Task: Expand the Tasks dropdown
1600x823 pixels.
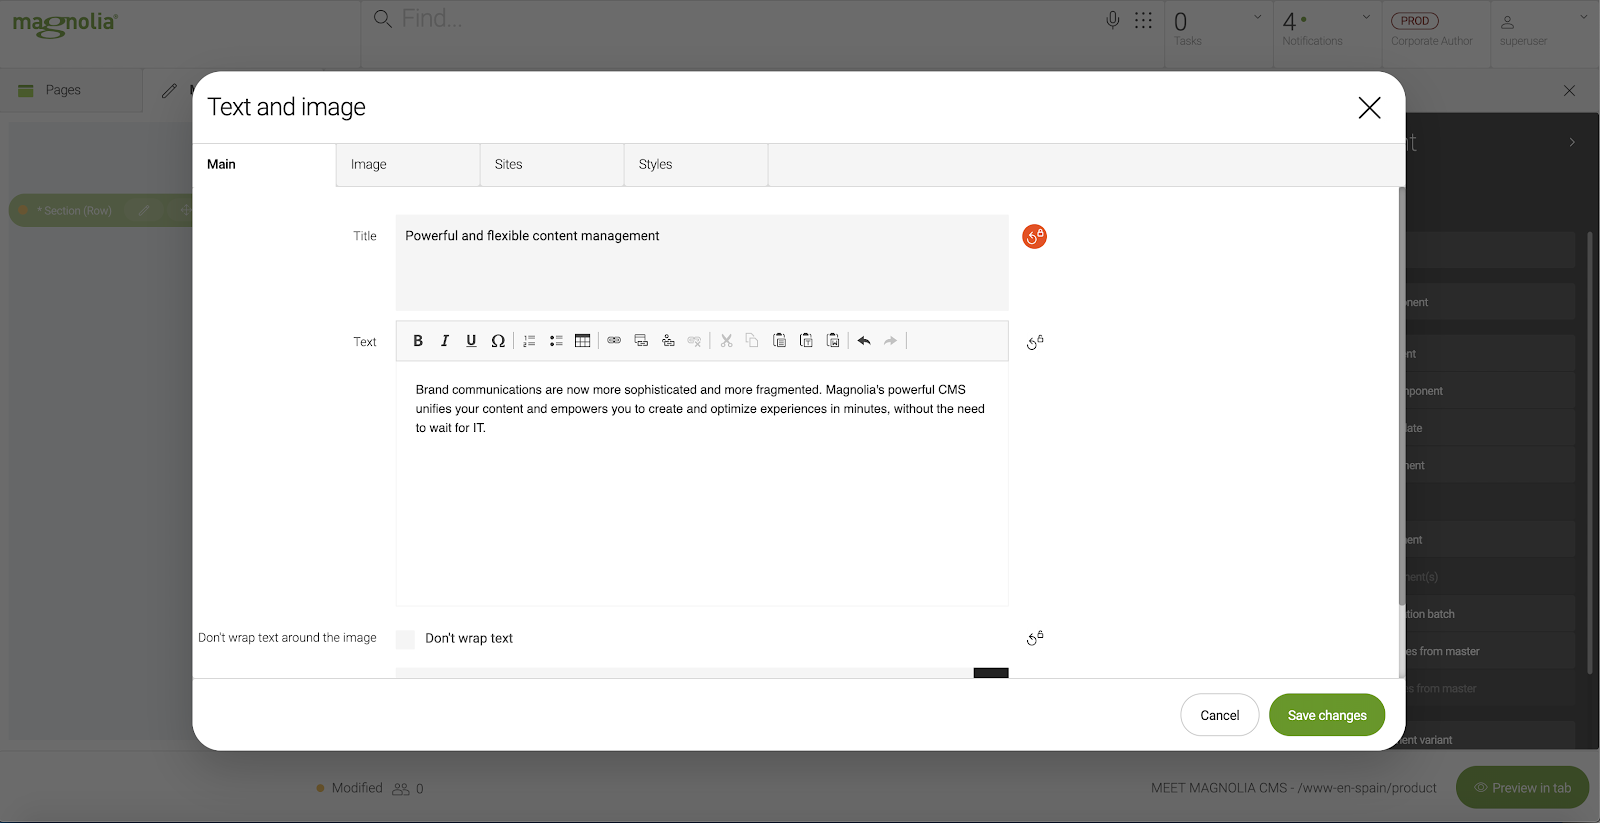Action: click(1257, 17)
